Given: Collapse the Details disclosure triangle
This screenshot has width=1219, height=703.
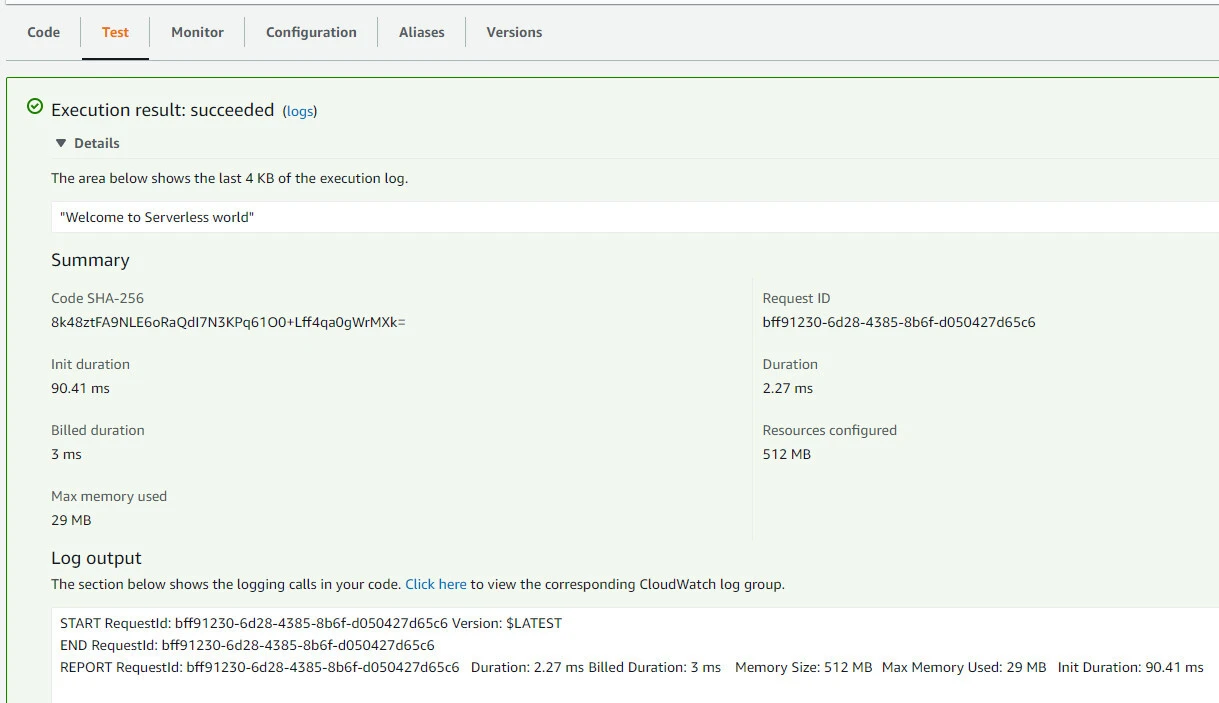Looking at the screenshot, I should [x=61, y=143].
